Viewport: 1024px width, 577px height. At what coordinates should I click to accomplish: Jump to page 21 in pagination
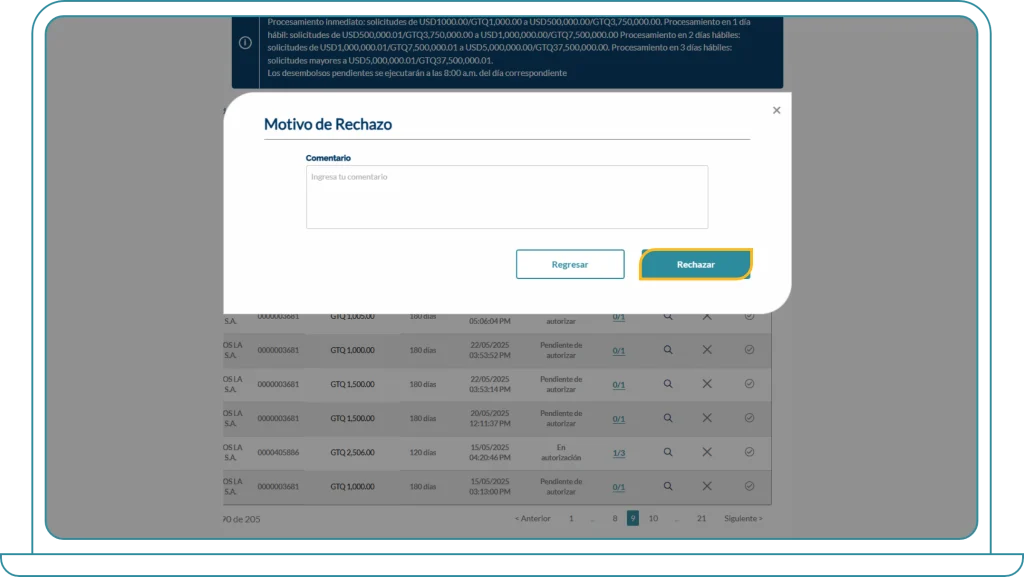(701, 518)
